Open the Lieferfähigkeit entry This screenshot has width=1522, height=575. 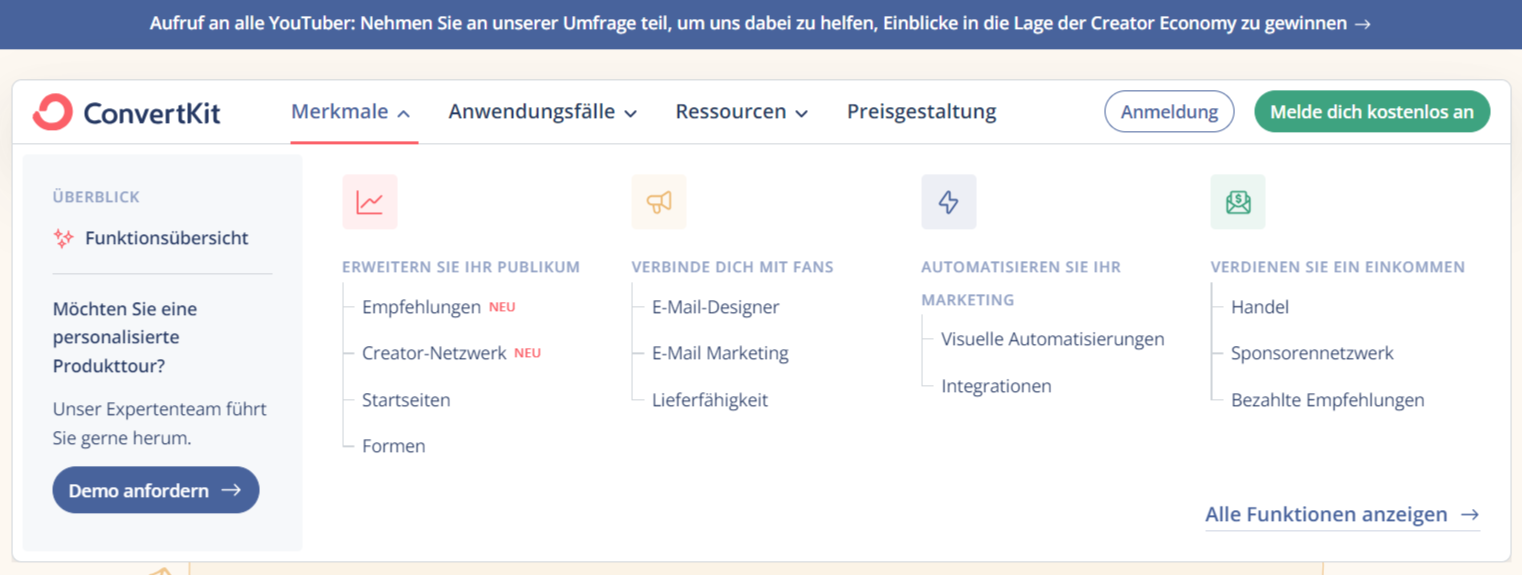pos(710,400)
